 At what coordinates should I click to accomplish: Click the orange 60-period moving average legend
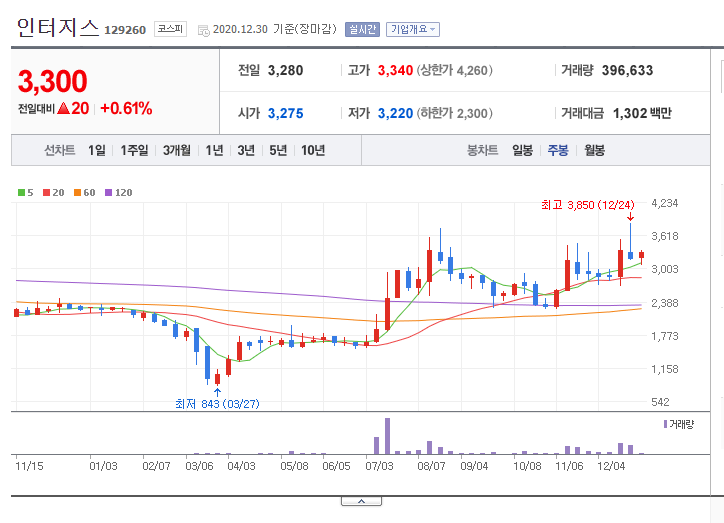(x=84, y=192)
